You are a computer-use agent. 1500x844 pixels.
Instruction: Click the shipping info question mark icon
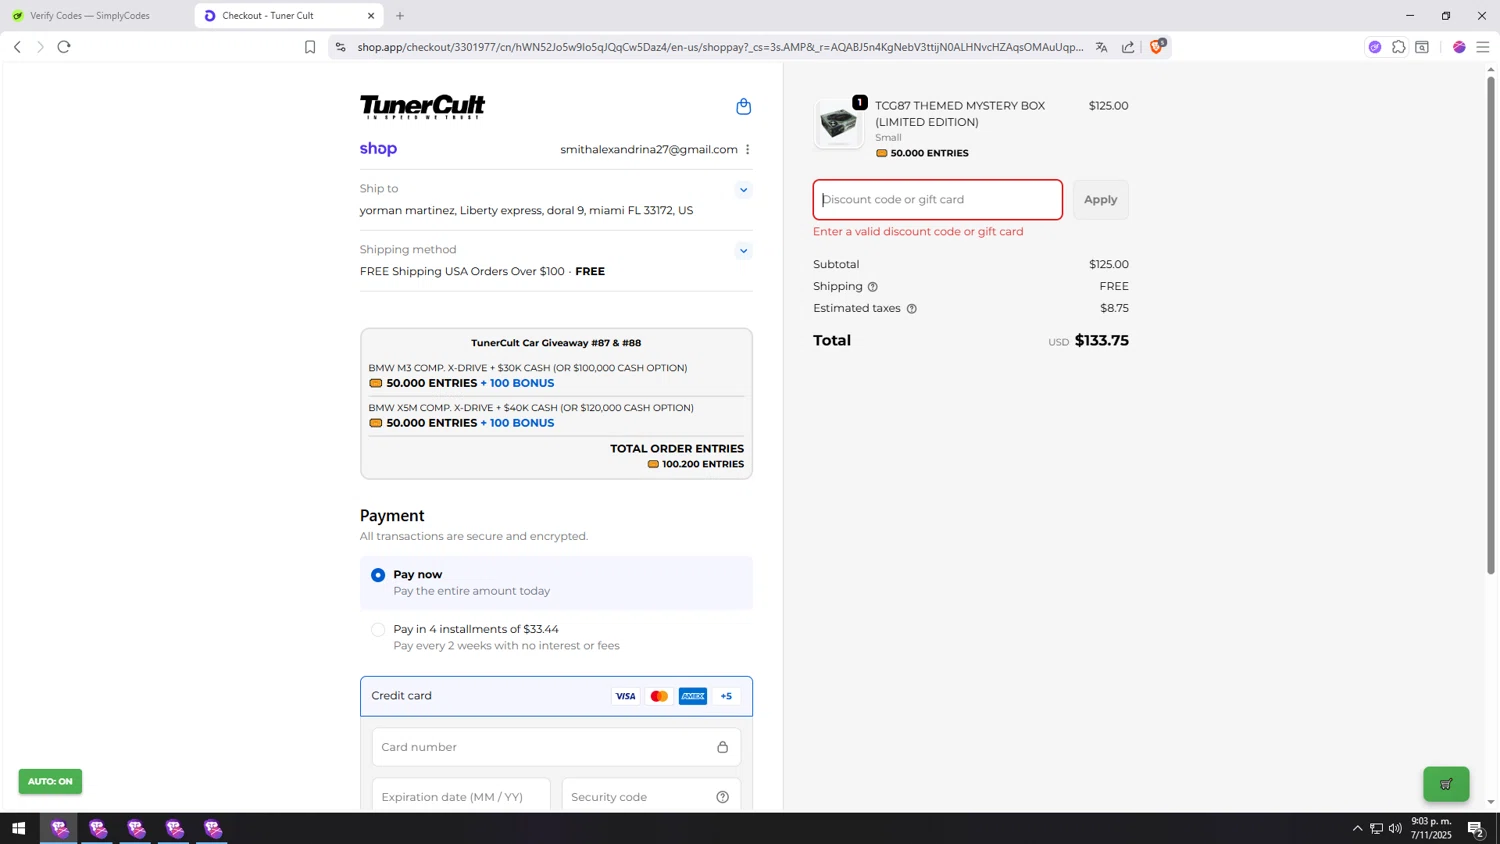pos(872,287)
